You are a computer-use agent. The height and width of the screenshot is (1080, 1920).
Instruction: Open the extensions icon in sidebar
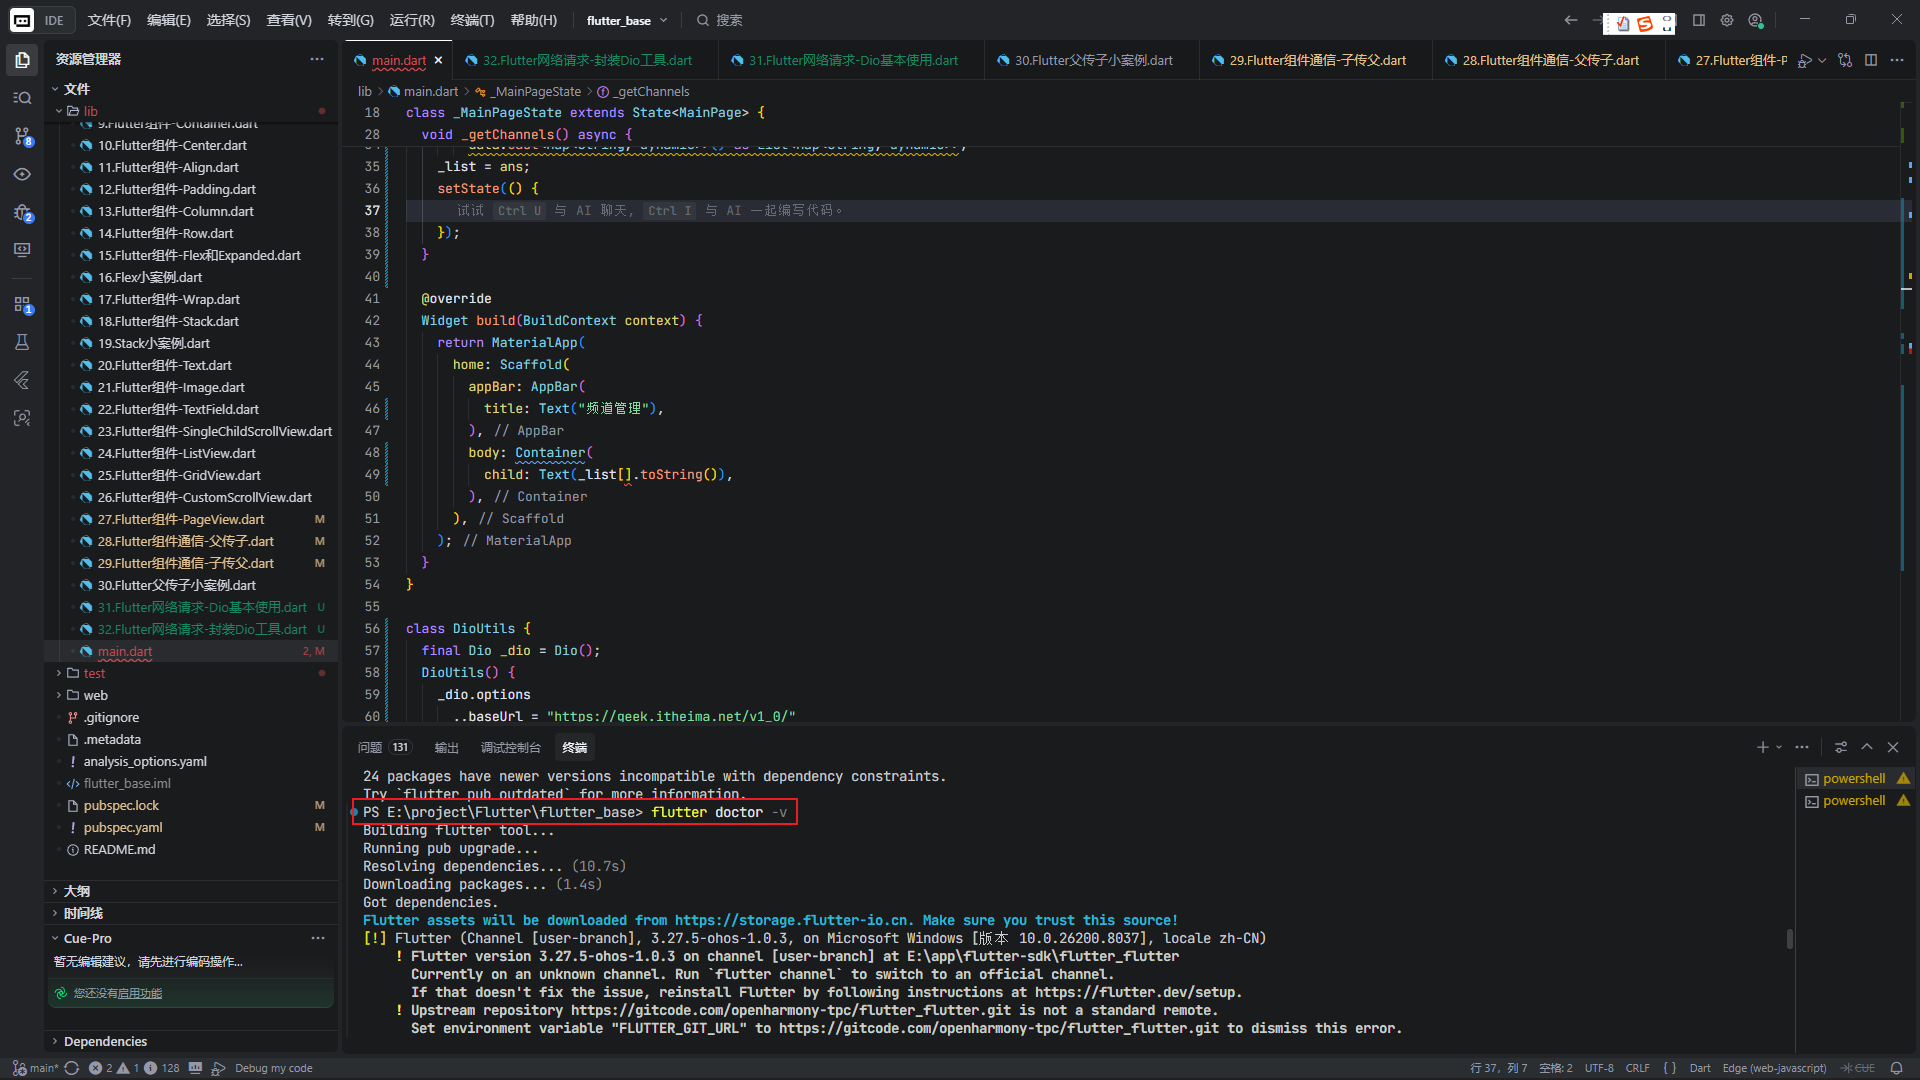[x=22, y=304]
